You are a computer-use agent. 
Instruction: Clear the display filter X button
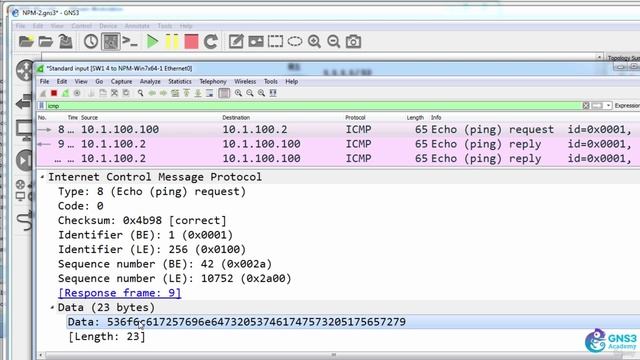(586, 106)
